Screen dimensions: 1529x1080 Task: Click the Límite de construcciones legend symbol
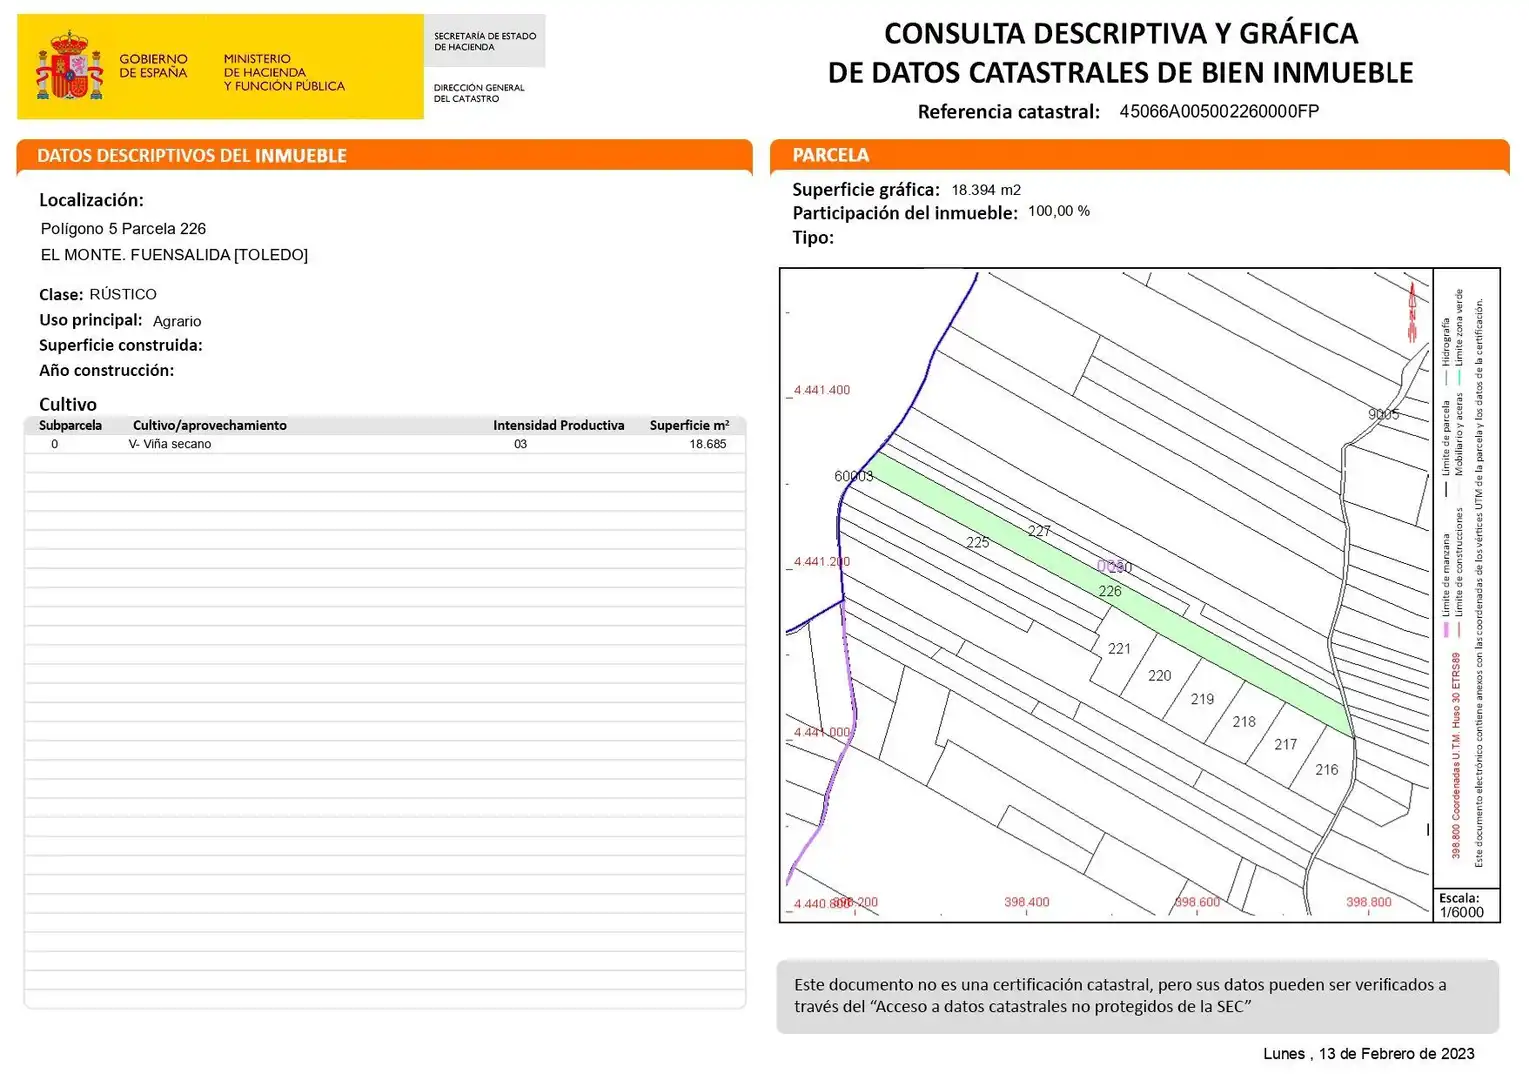click(x=1459, y=628)
